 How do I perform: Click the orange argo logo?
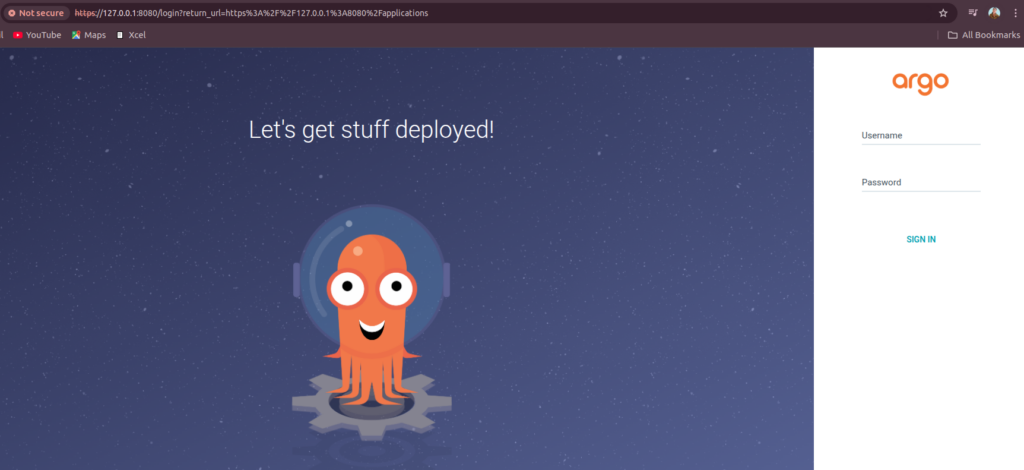920,83
